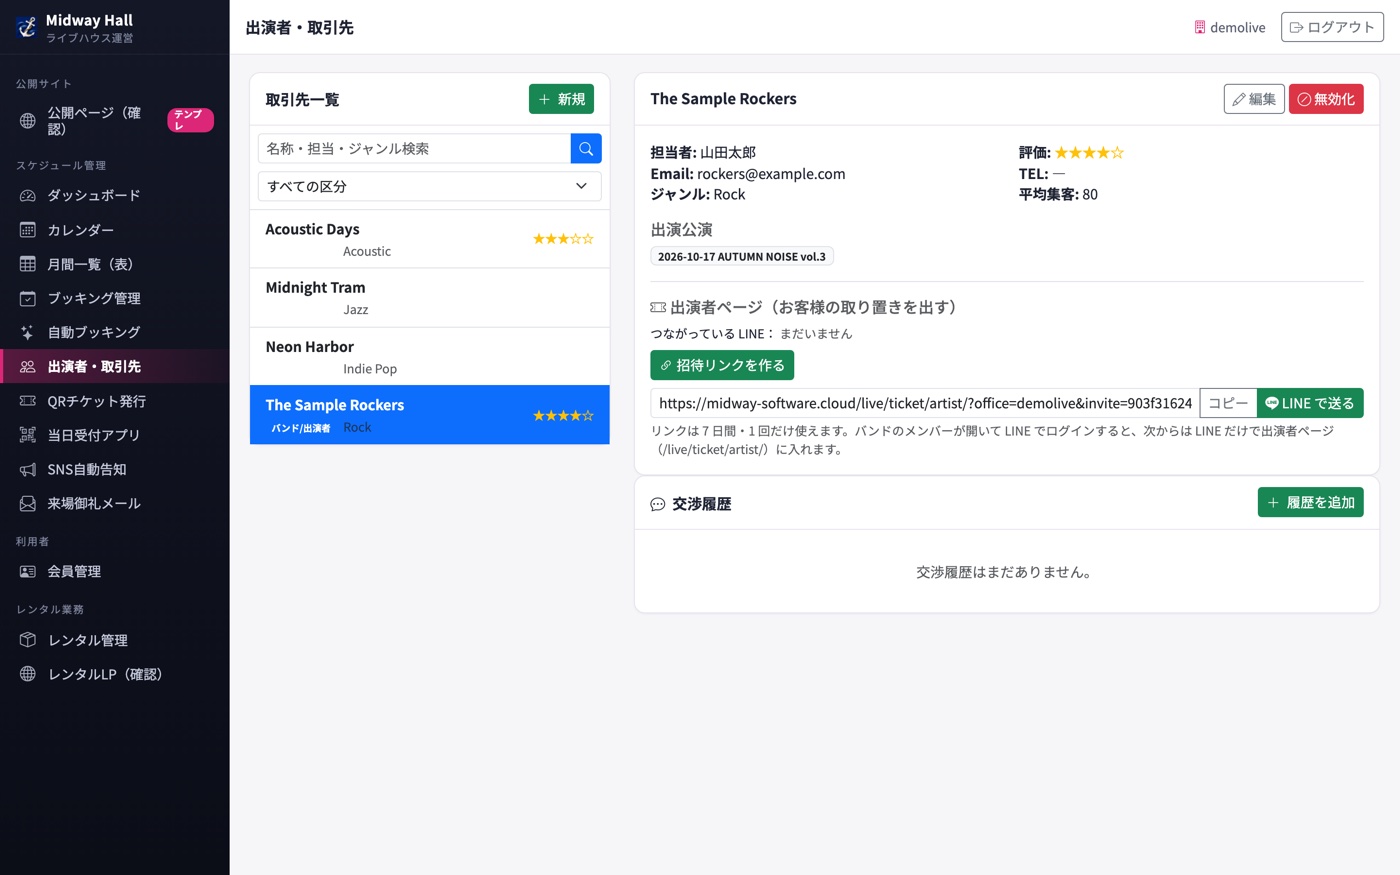Click the 来場御礼メール envelope icon
This screenshot has height=875, width=1400.
click(x=28, y=503)
